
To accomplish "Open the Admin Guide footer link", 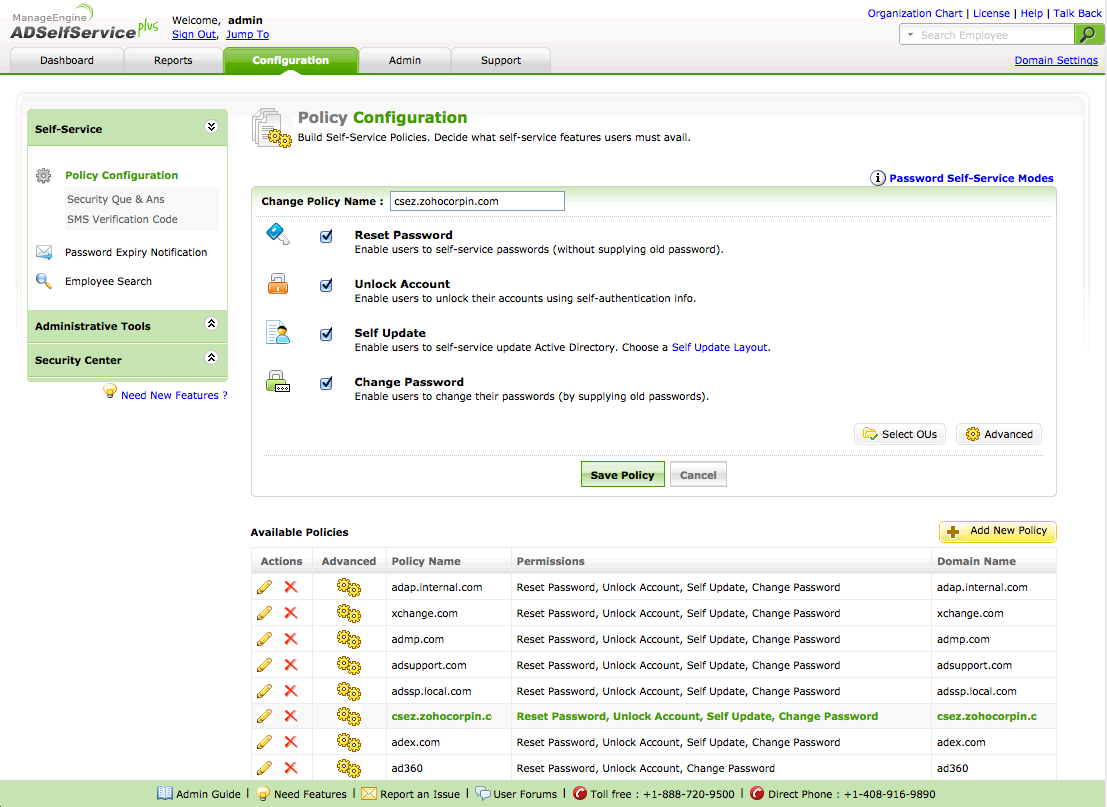I will click(x=199, y=794).
